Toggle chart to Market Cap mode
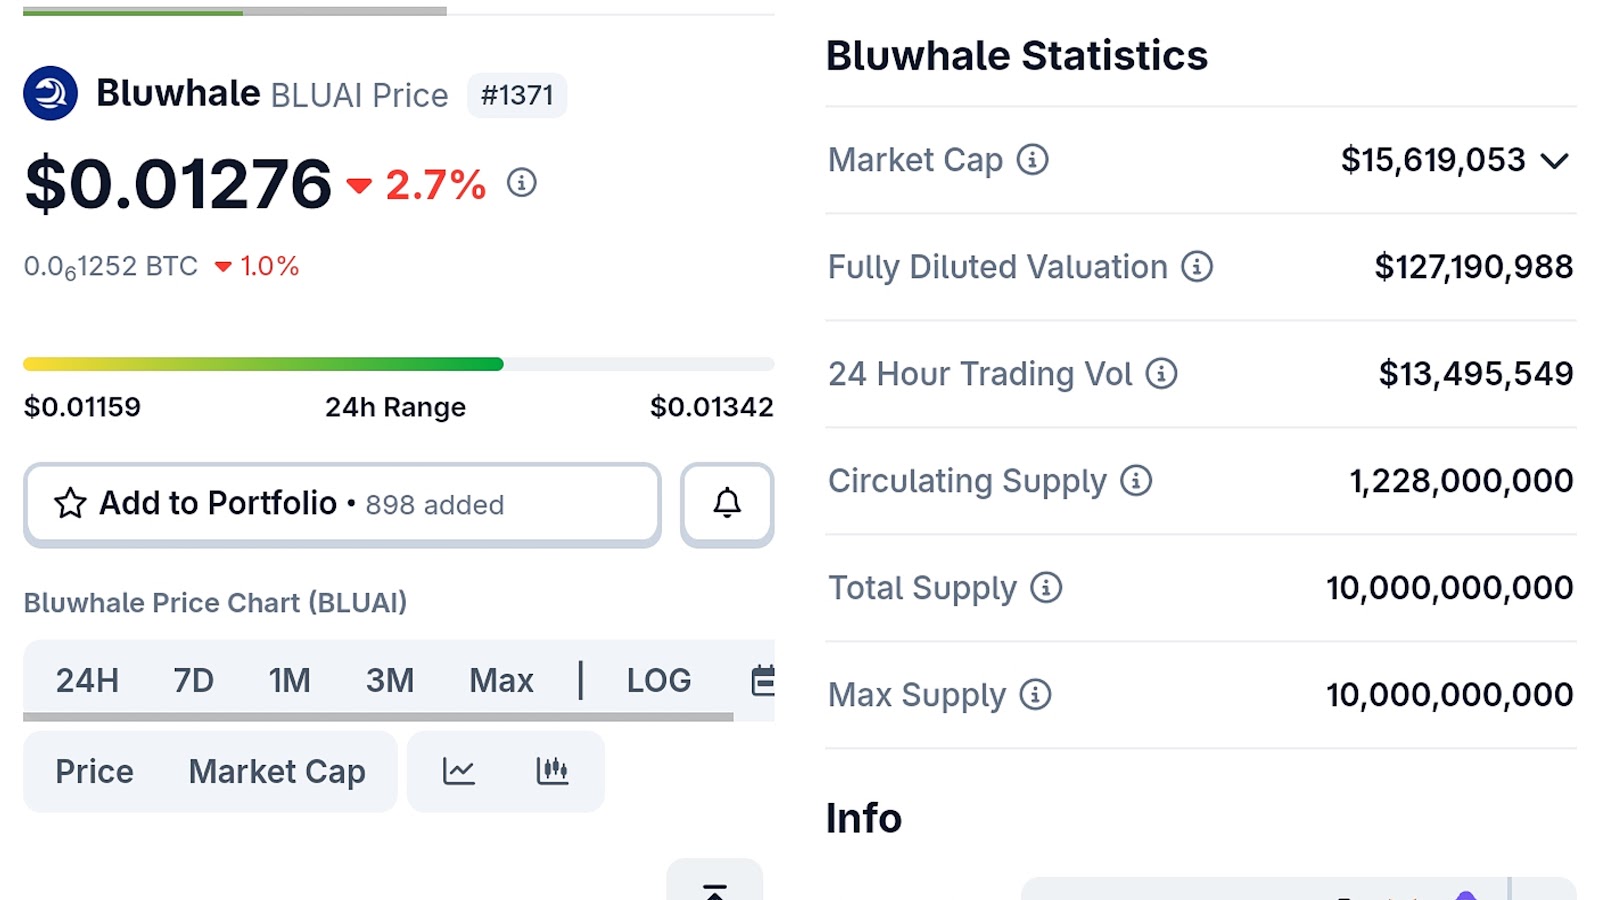The width and height of the screenshot is (1600, 900). 276,770
